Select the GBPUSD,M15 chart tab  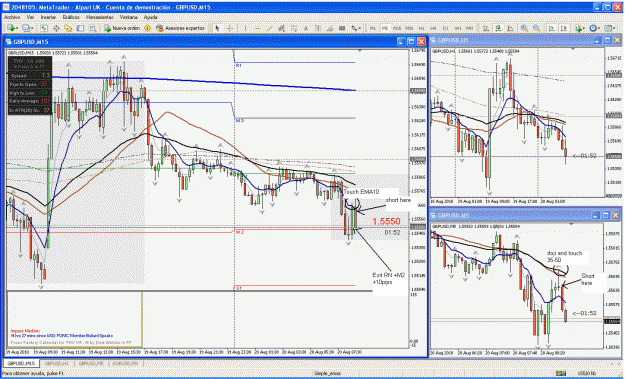22,363
